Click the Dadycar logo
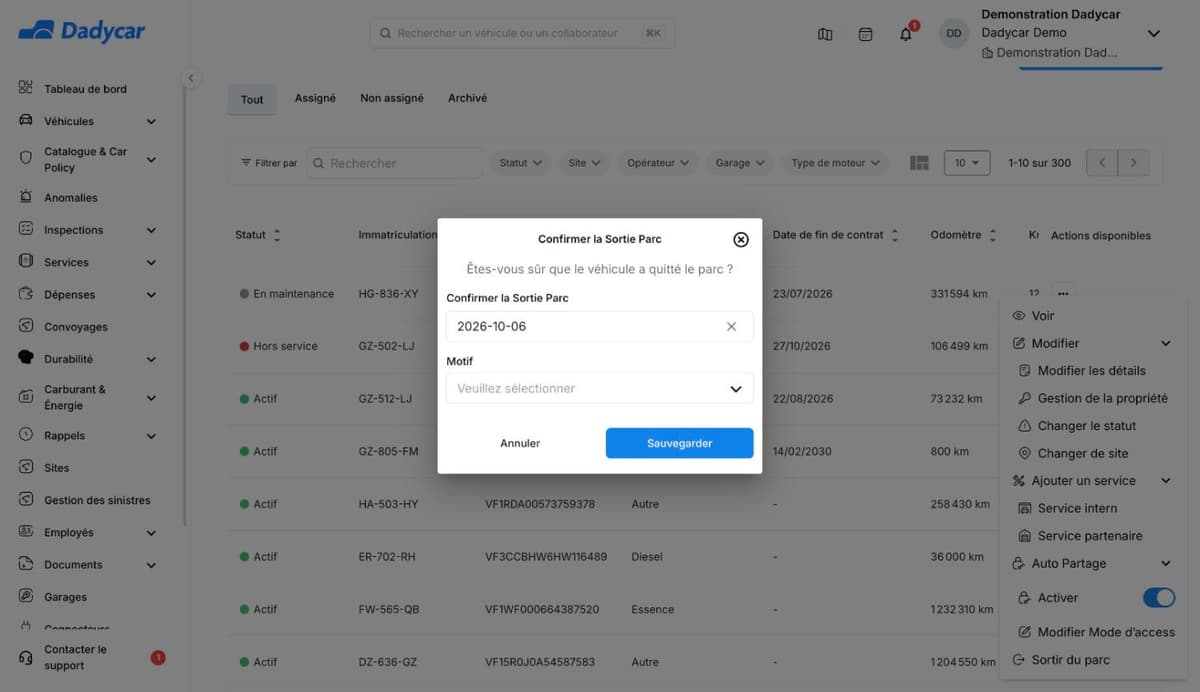1200x692 pixels. pyautogui.click(x=82, y=31)
